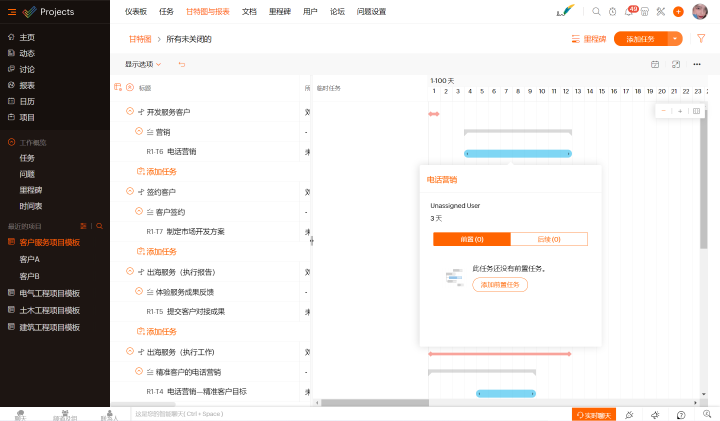Open the three-dot more options menu
720x421 pixels.
coord(697,64)
